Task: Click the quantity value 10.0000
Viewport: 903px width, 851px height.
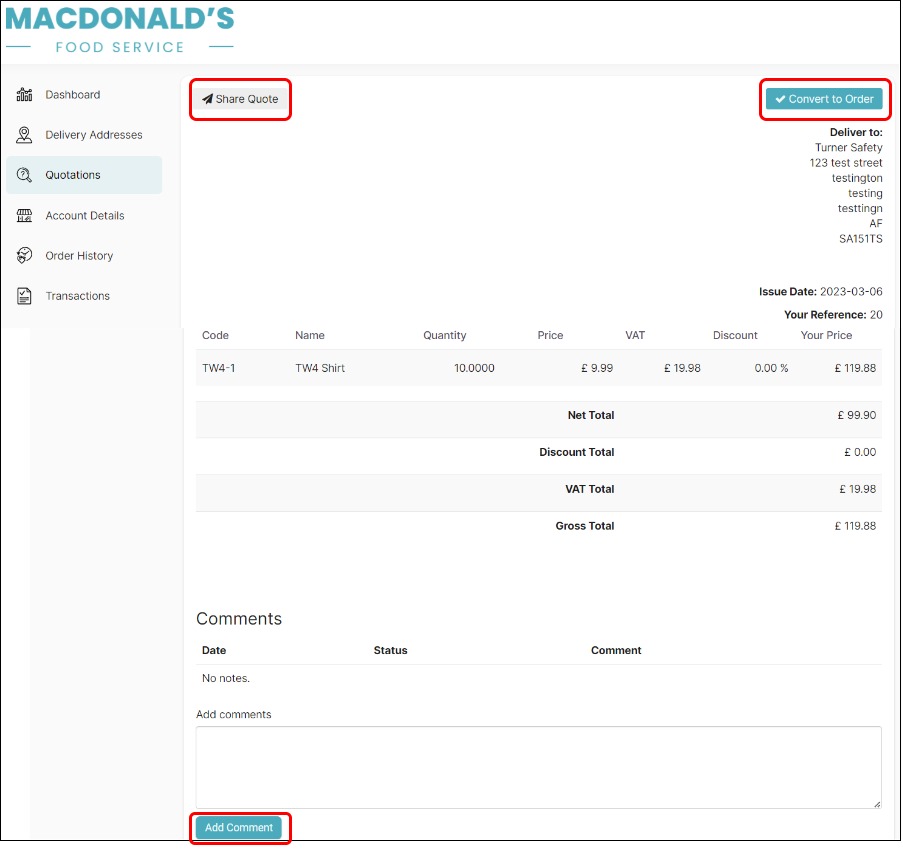Action: pyautogui.click(x=474, y=368)
